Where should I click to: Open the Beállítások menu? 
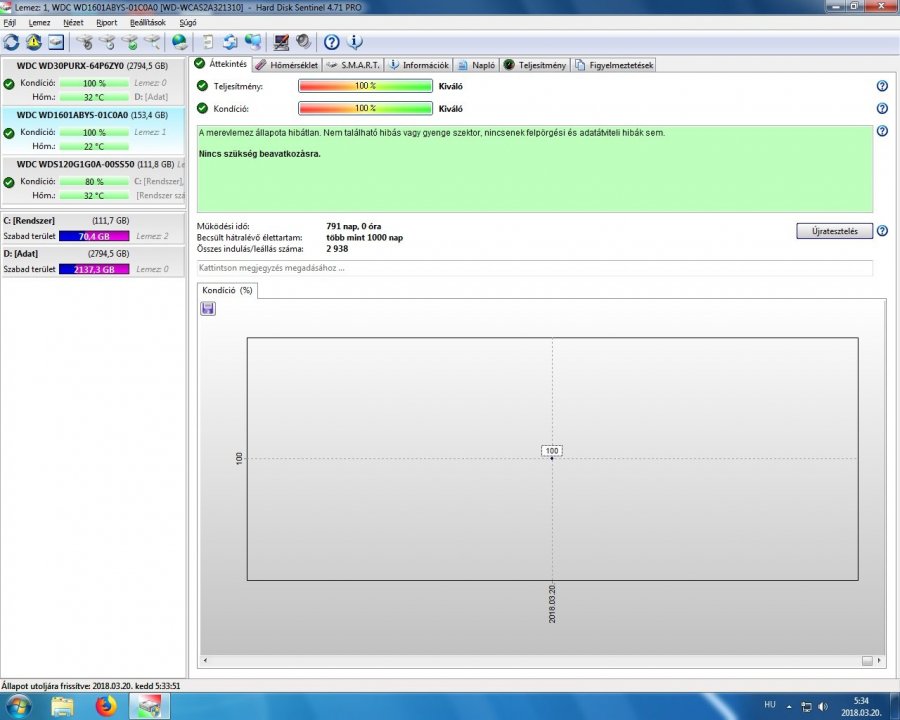[x=148, y=22]
